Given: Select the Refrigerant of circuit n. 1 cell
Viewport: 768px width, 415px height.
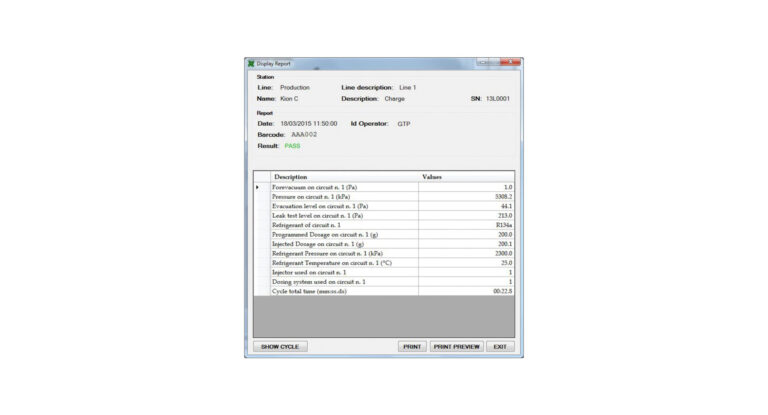Looking at the screenshot, I should [344, 225].
